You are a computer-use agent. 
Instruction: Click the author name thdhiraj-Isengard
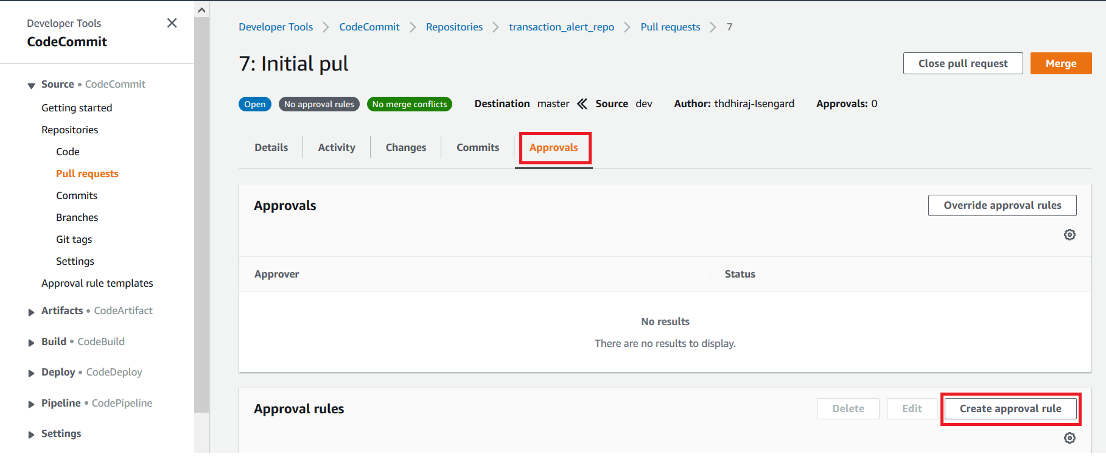point(754,104)
